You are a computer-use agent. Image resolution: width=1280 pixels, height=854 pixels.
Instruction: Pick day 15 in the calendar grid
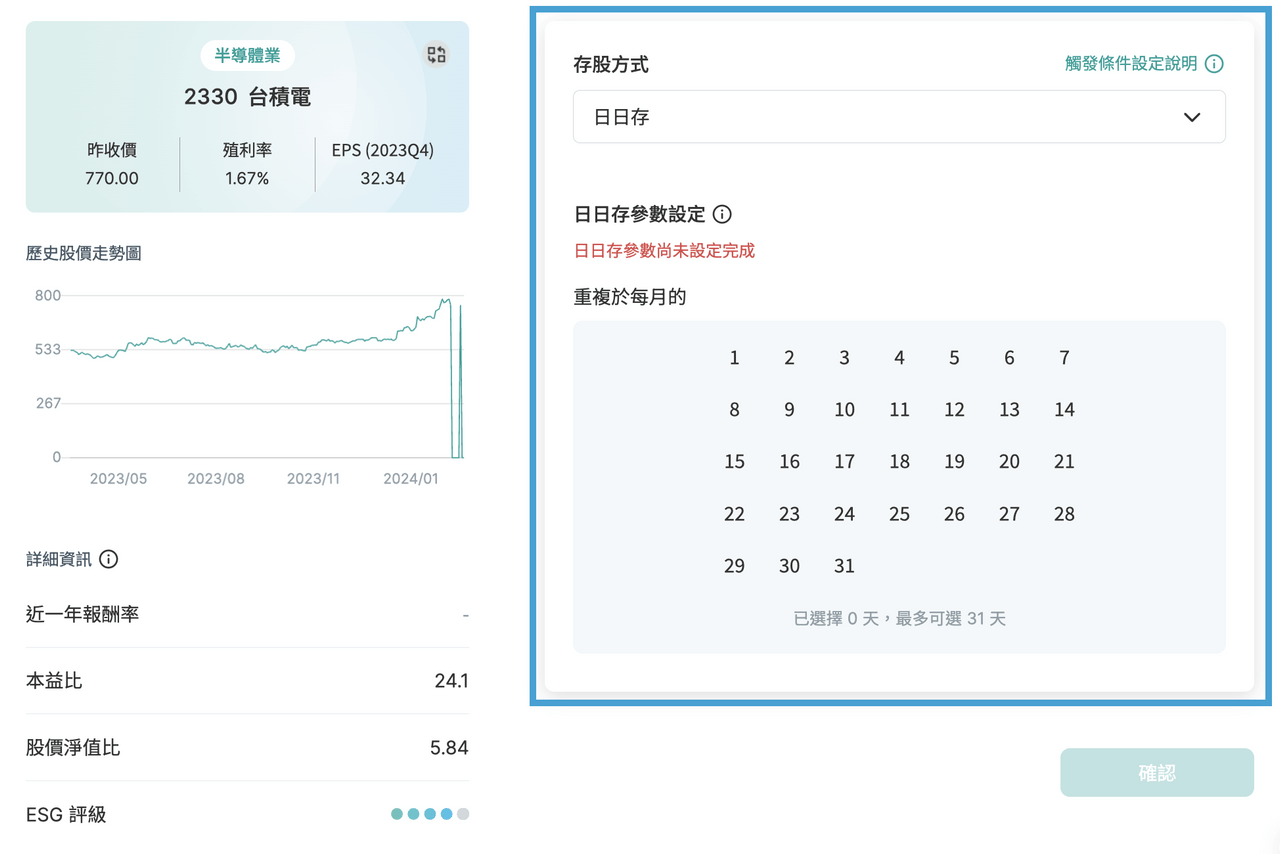(x=735, y=462)
